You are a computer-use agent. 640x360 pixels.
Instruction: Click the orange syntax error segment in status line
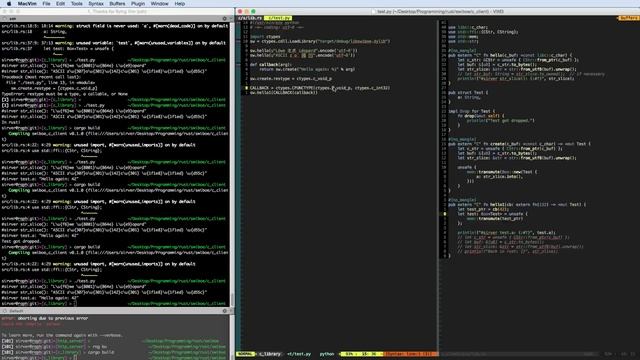(x=410, y=354)
